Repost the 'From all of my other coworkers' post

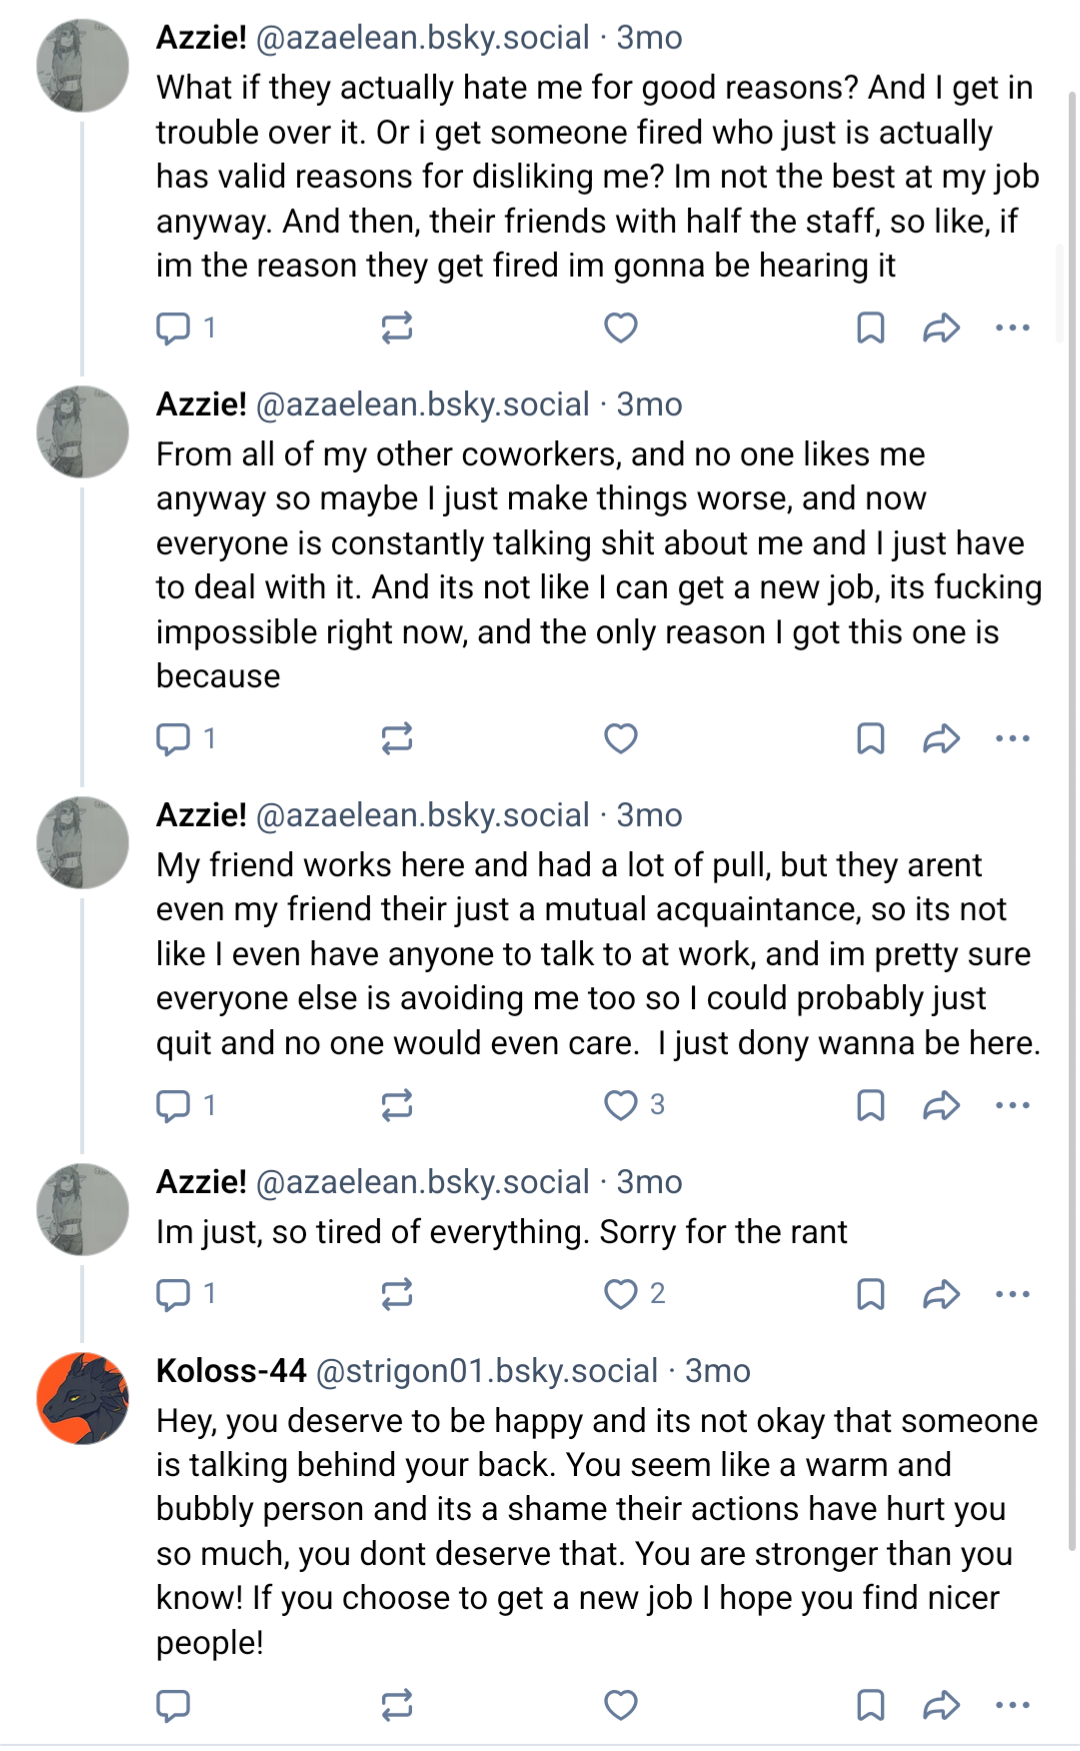pyautogui.click(x=397, y=739)
